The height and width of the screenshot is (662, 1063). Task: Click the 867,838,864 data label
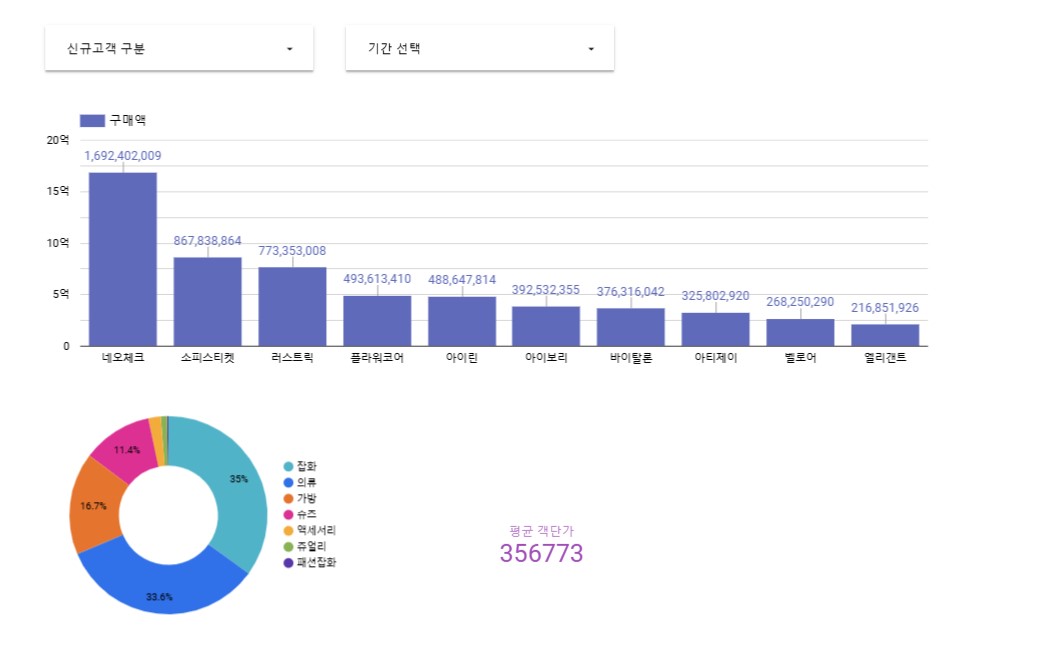click(207, 241)
